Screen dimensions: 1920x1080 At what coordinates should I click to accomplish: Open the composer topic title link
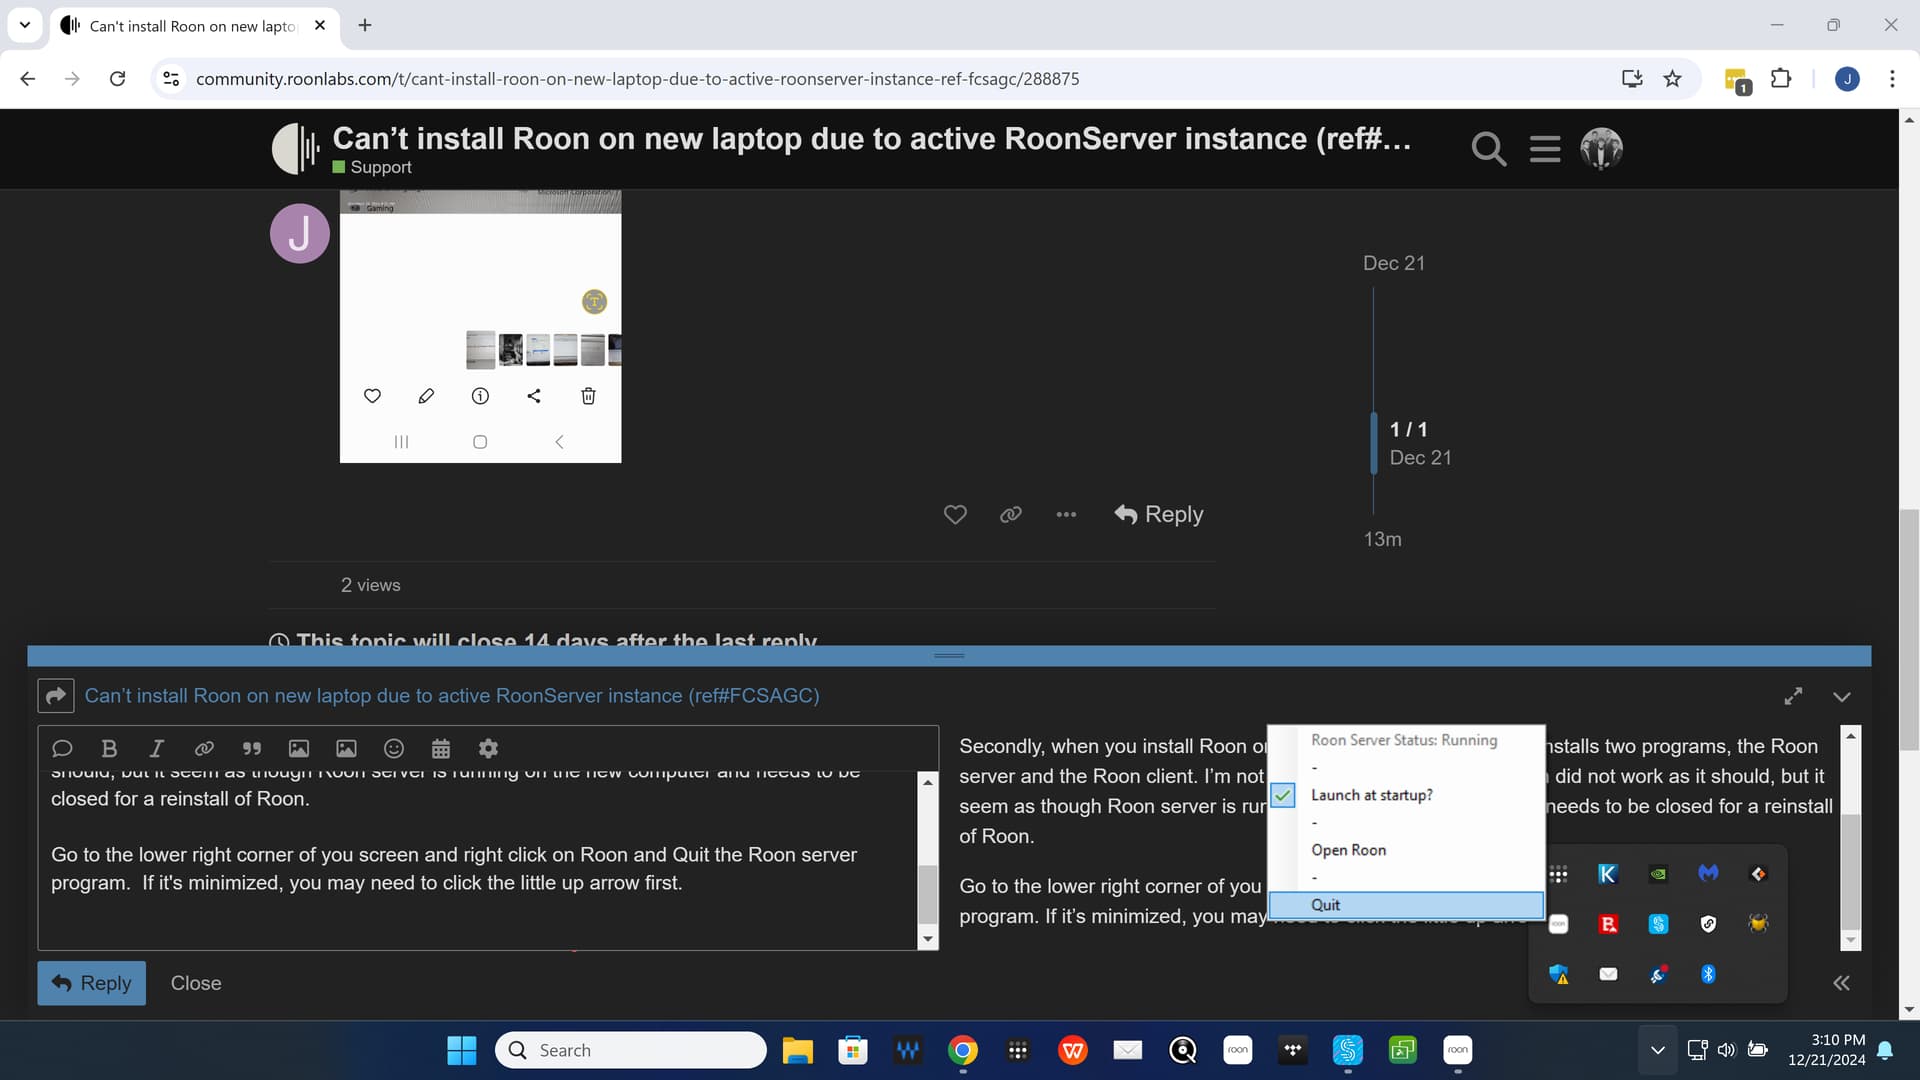[x=452, y=696]
